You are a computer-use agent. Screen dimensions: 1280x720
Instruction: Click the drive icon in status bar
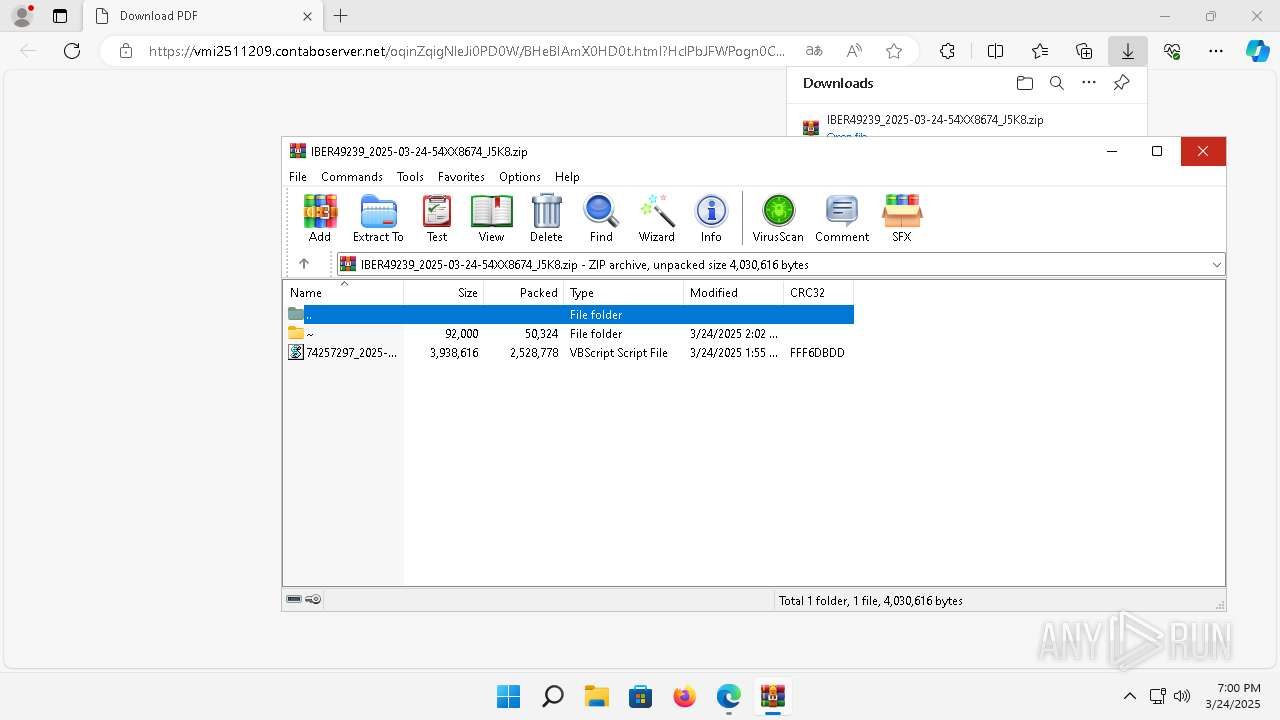pyautogui.click(x=294, y=600)
